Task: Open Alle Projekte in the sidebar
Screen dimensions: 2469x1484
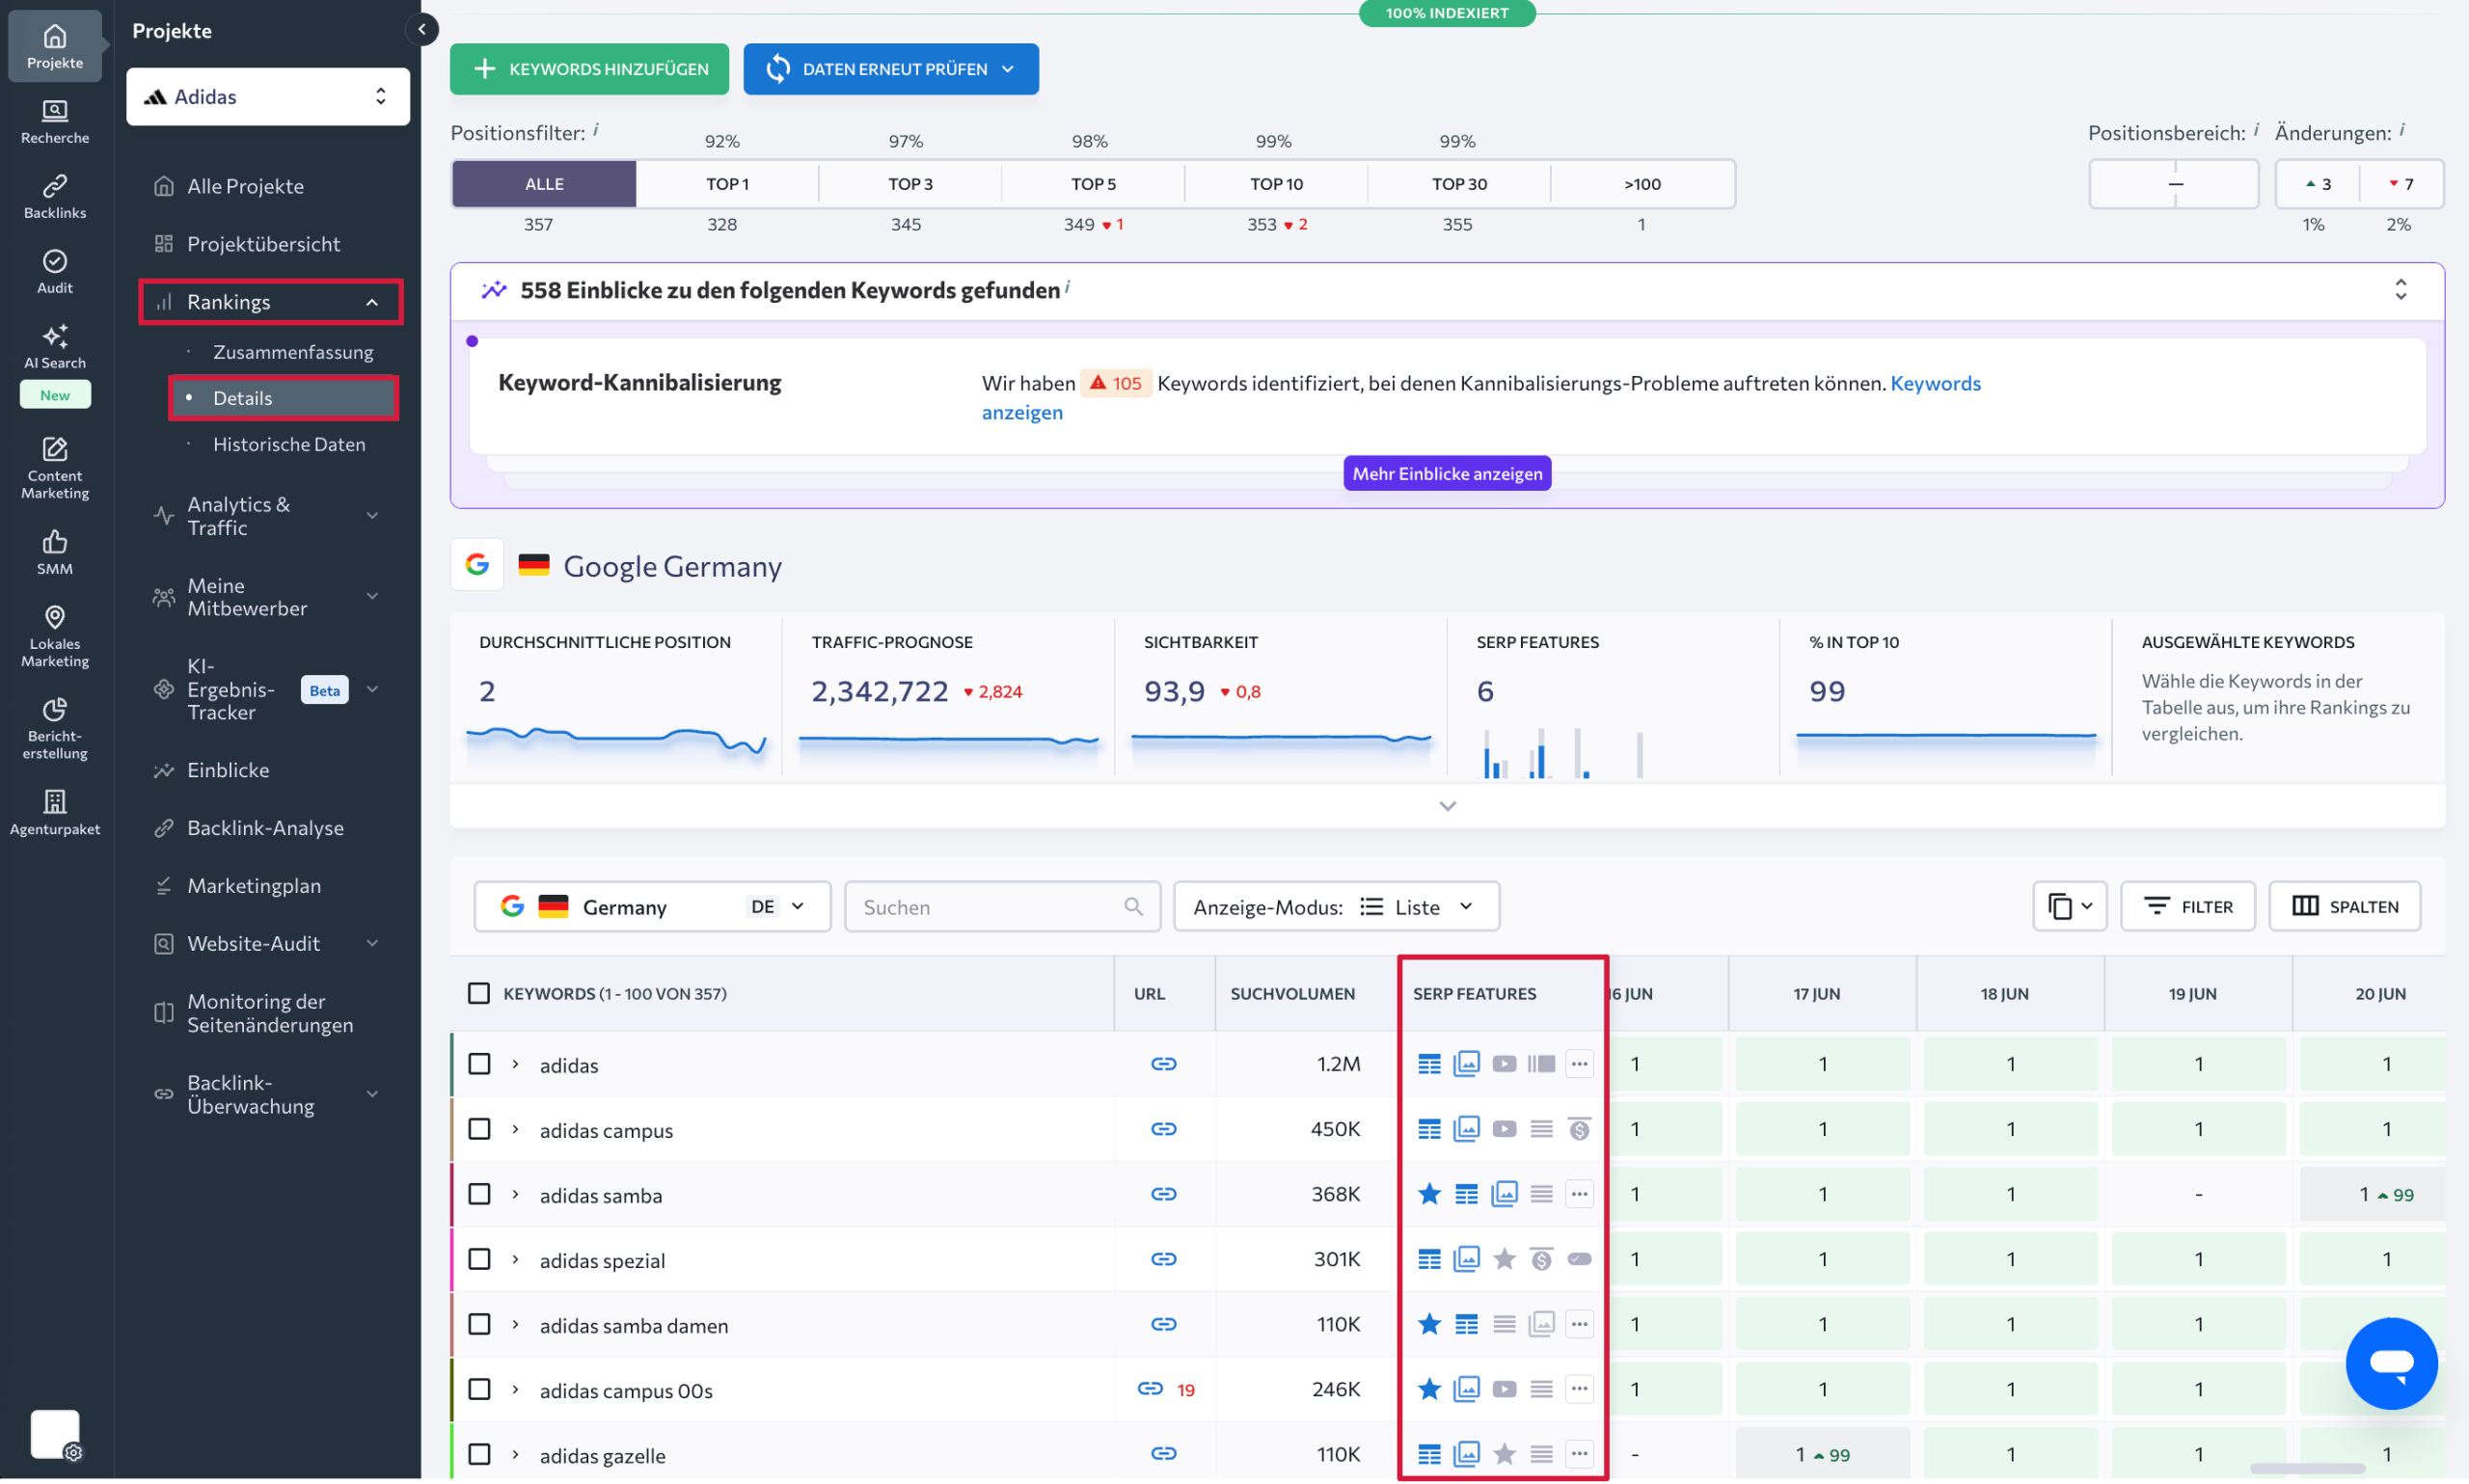Action: point(245,186)
